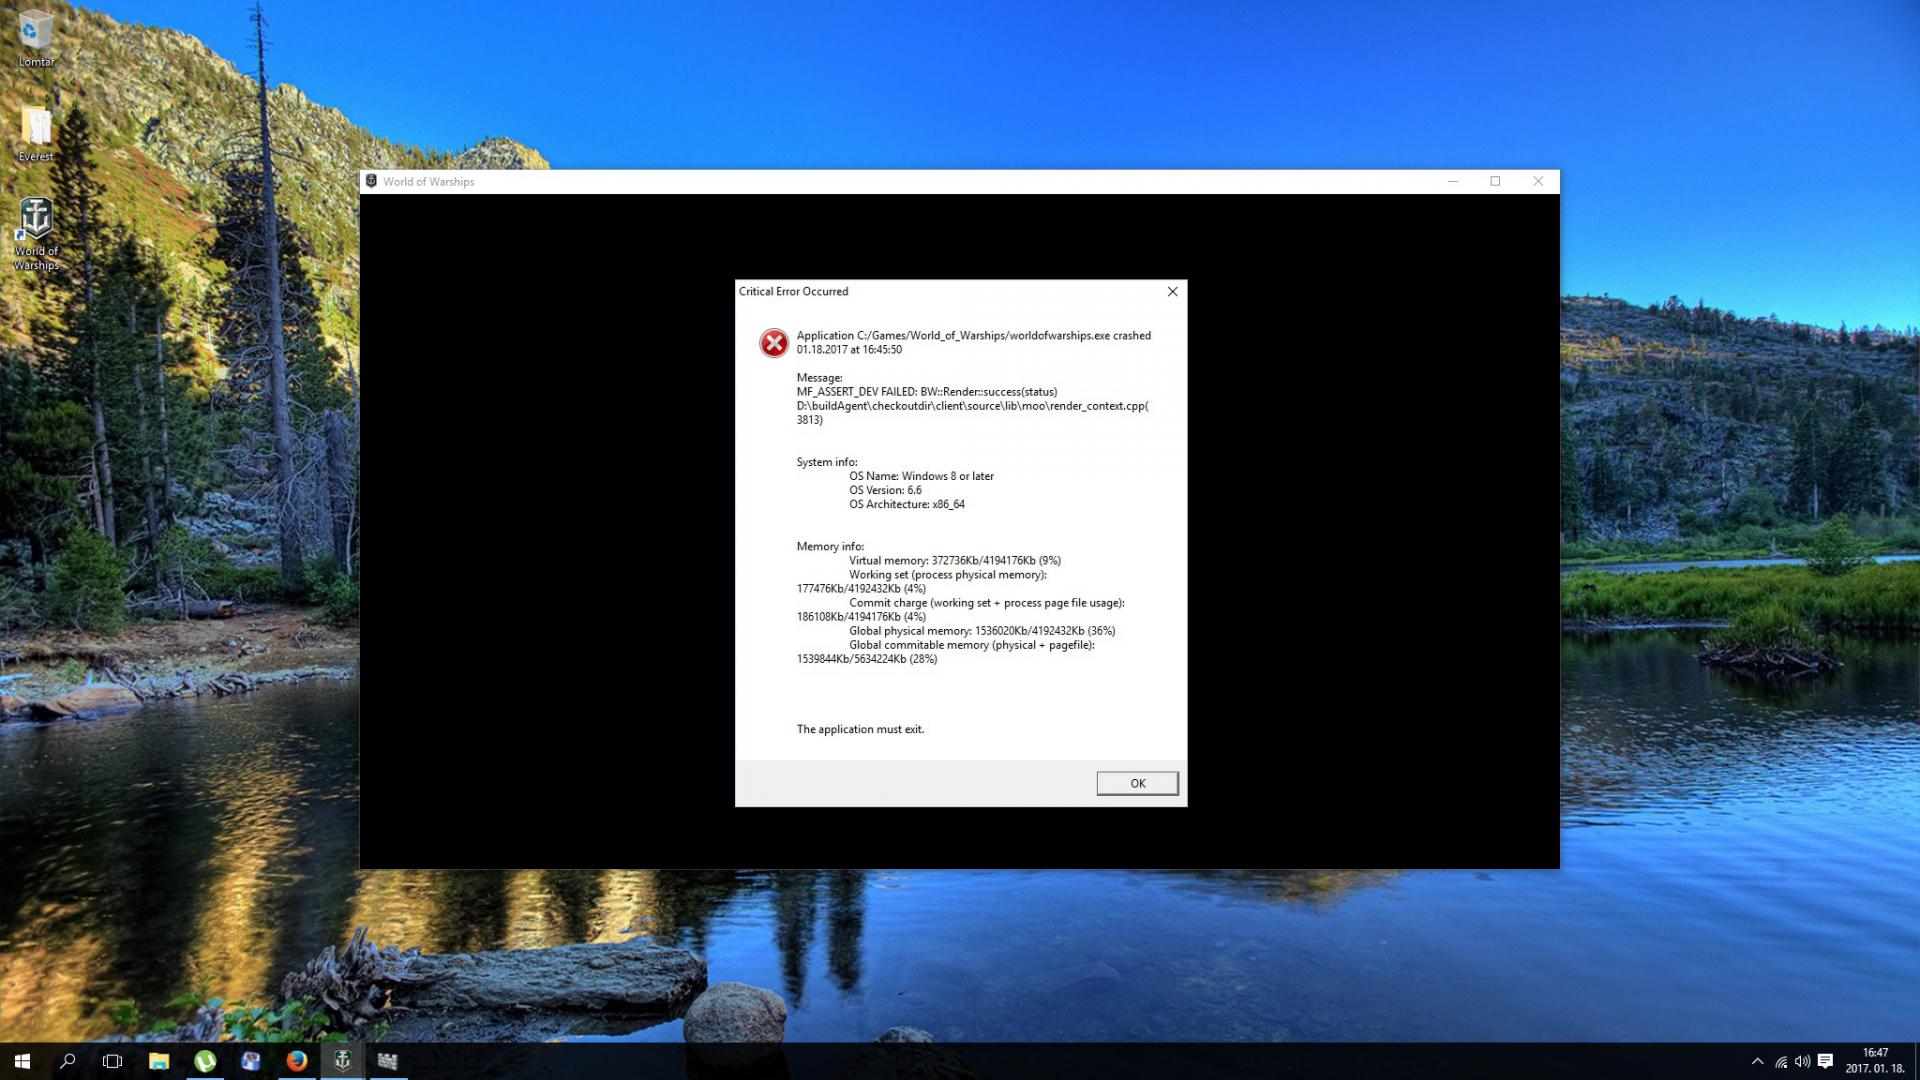The image size is (1920, 1080).
Task: Click World of Warships taskbar button
Action: tap(342, 1061)
